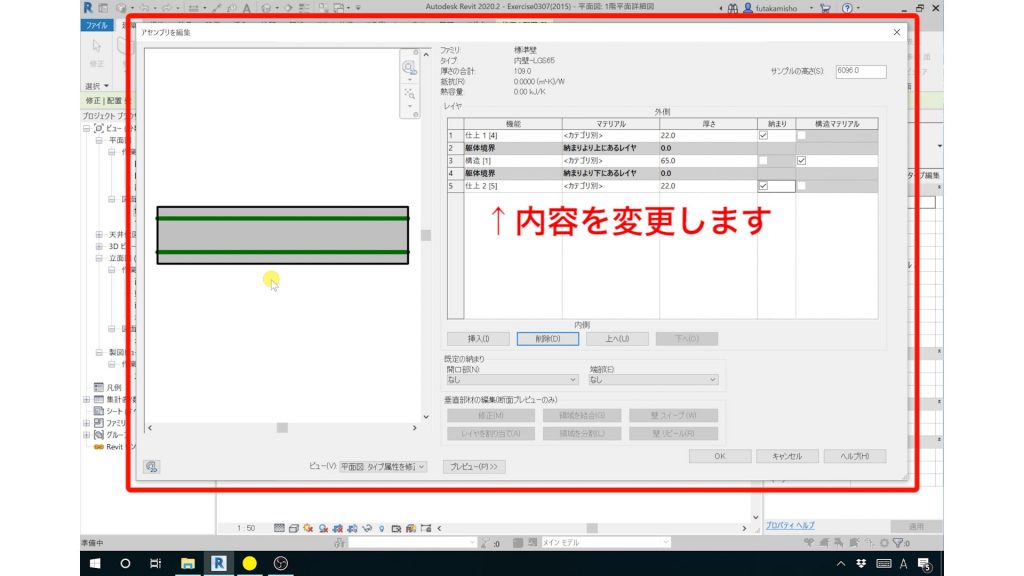
Task: Click the visual style icon on view control bar
Action: [x=293, y=527]
